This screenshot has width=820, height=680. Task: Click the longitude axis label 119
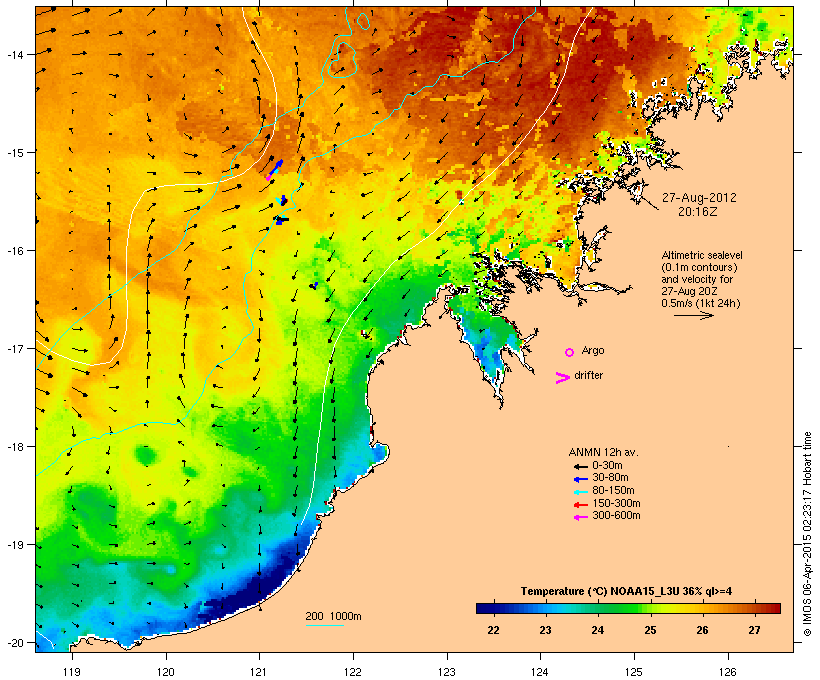point(72,672)
